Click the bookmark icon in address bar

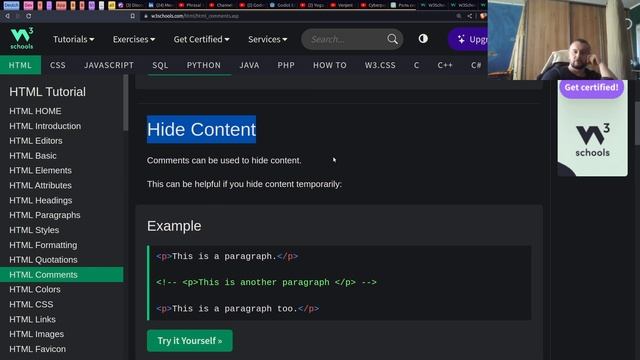click(133, 16)
